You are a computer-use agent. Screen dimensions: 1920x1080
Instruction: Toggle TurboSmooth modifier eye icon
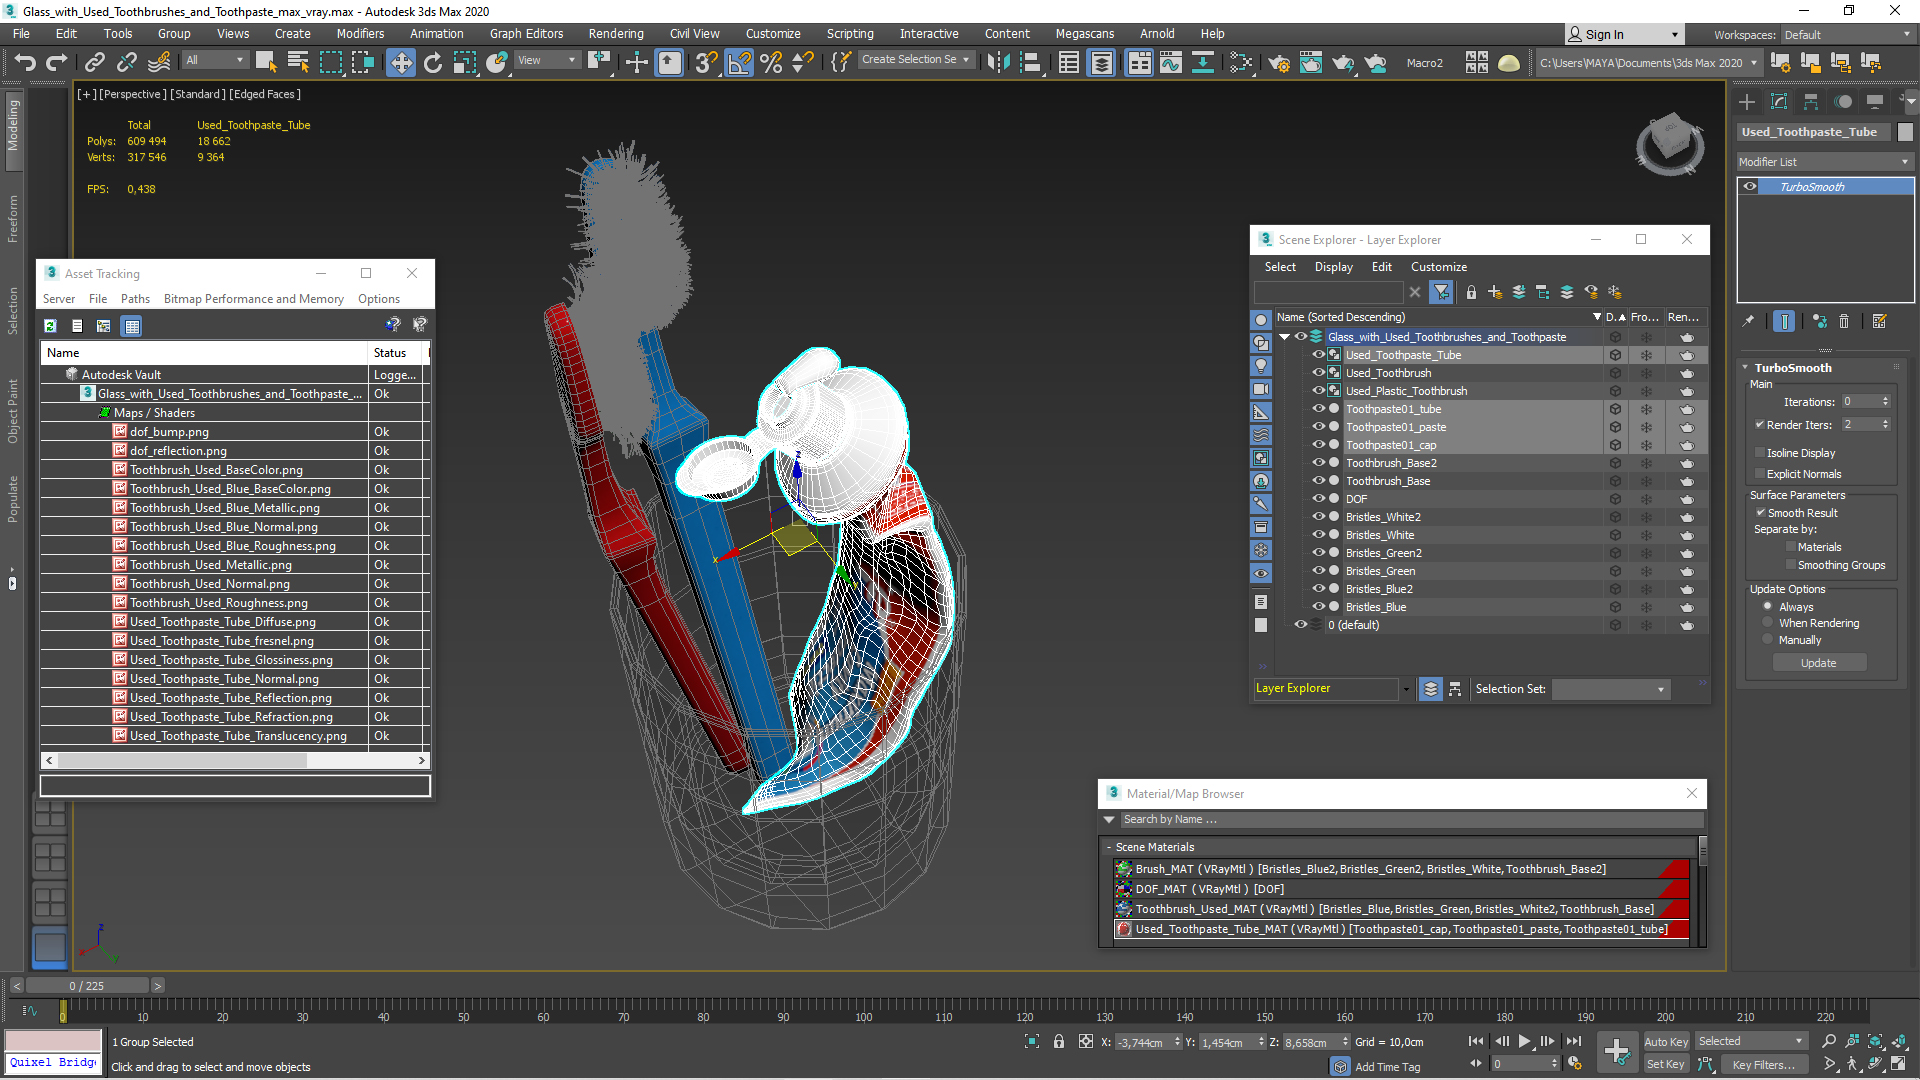point(1750,187)
